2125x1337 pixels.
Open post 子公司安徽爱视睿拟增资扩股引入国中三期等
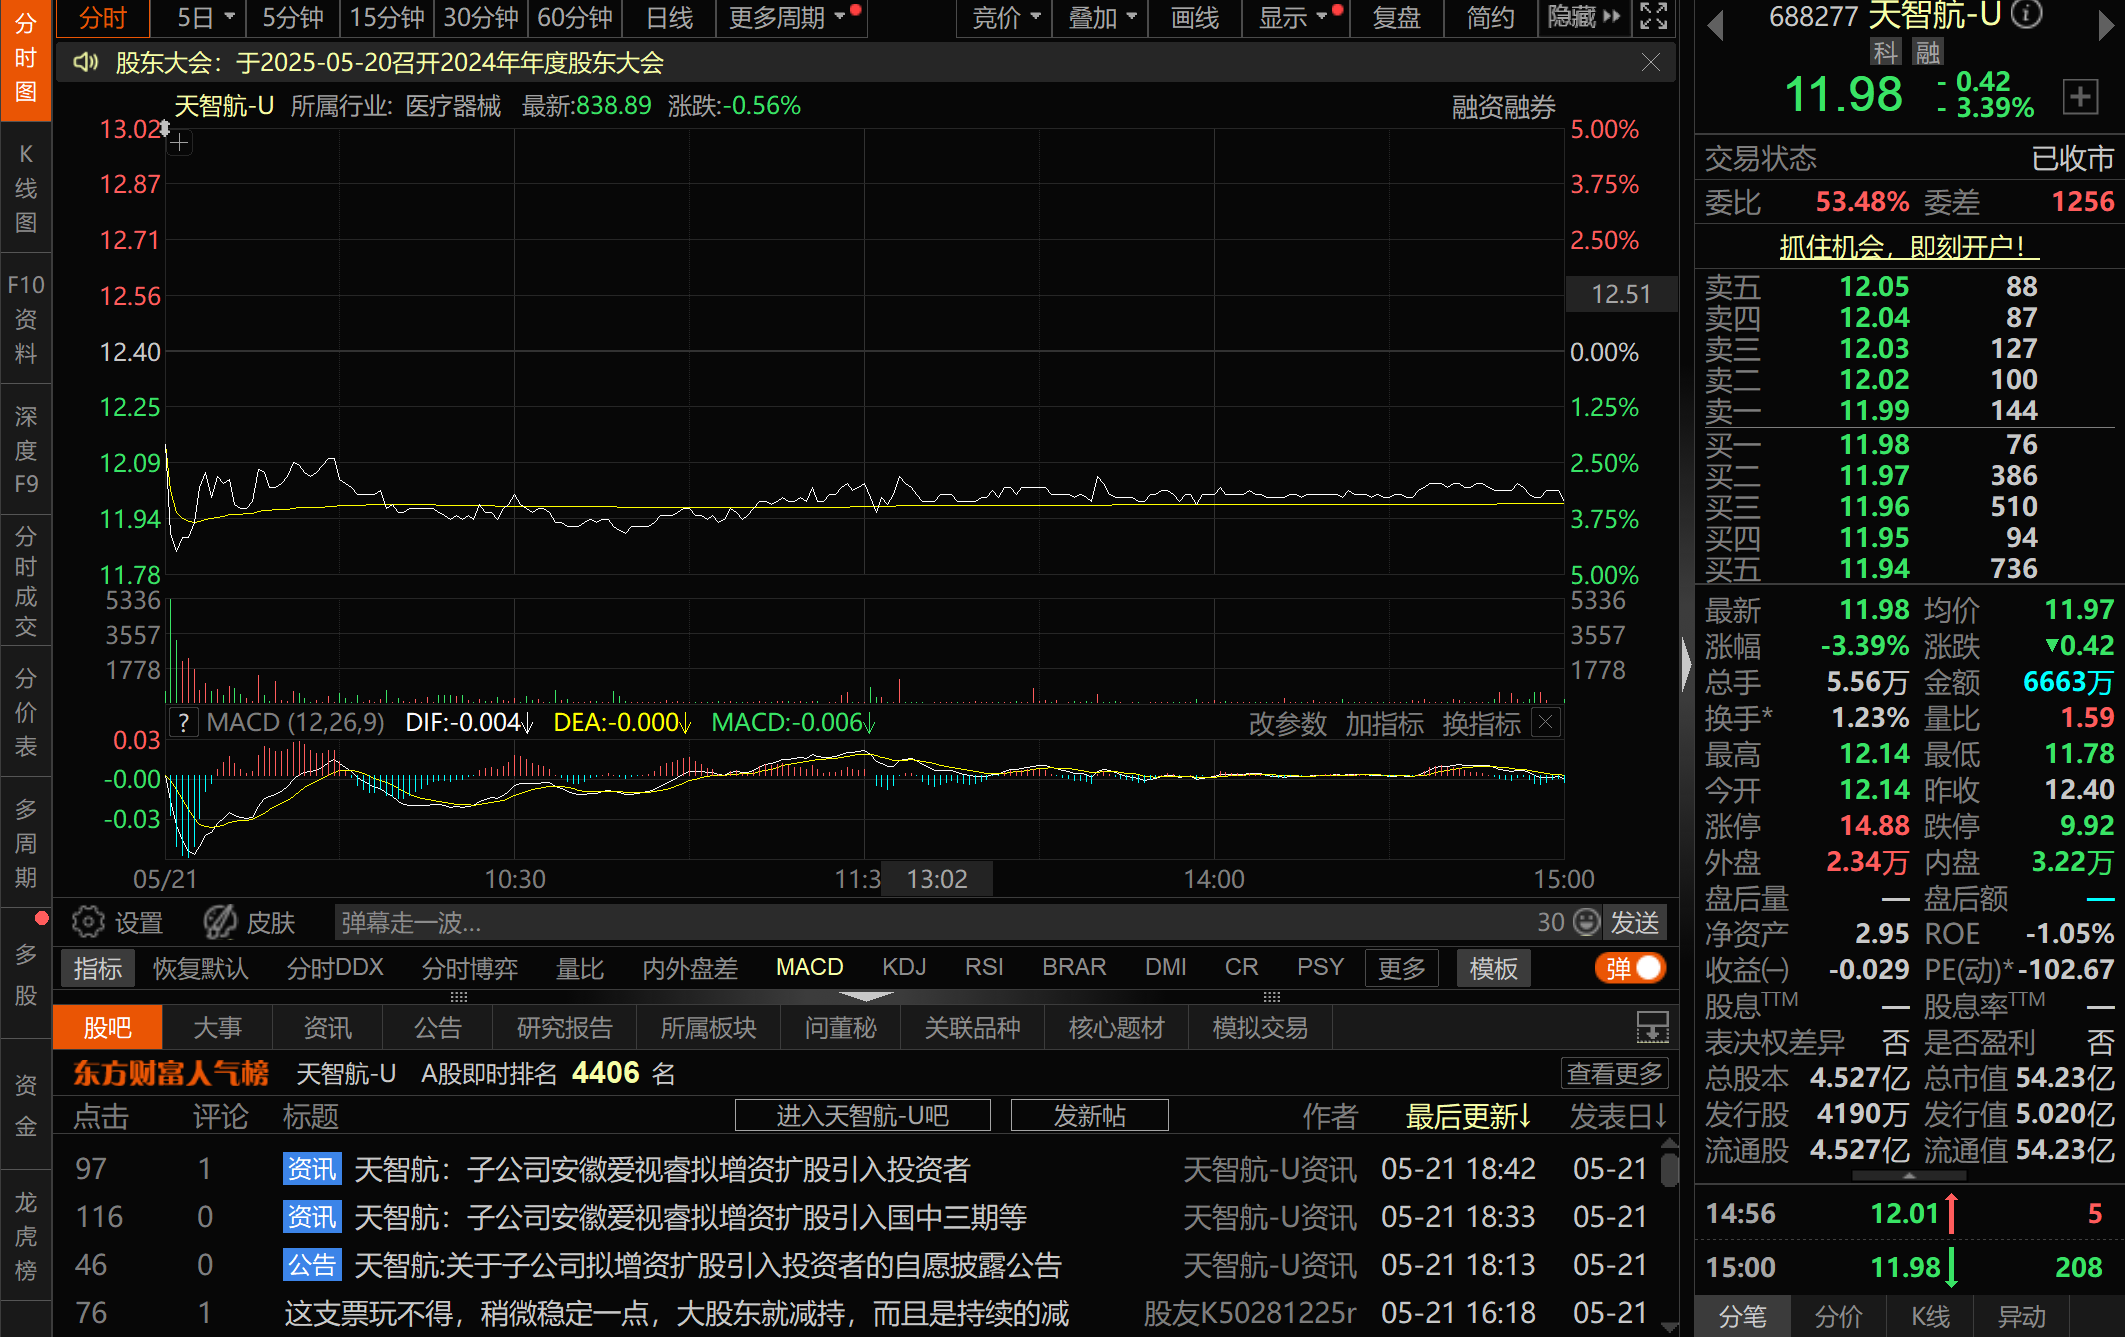(x=690, y=1217)
